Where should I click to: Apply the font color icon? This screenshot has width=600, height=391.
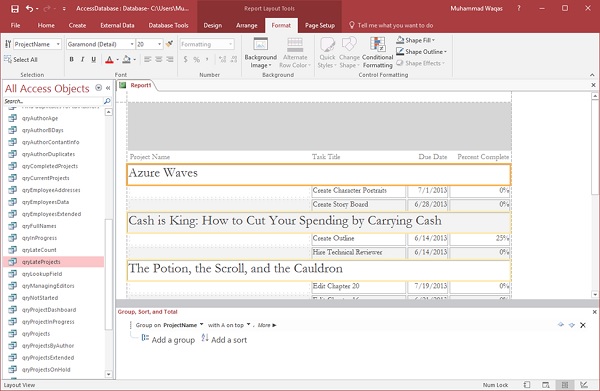pyautogui.click(x=109, y=59)
